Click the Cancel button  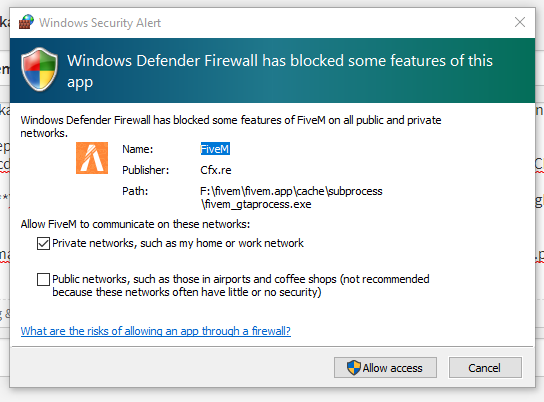coord(485,368)
